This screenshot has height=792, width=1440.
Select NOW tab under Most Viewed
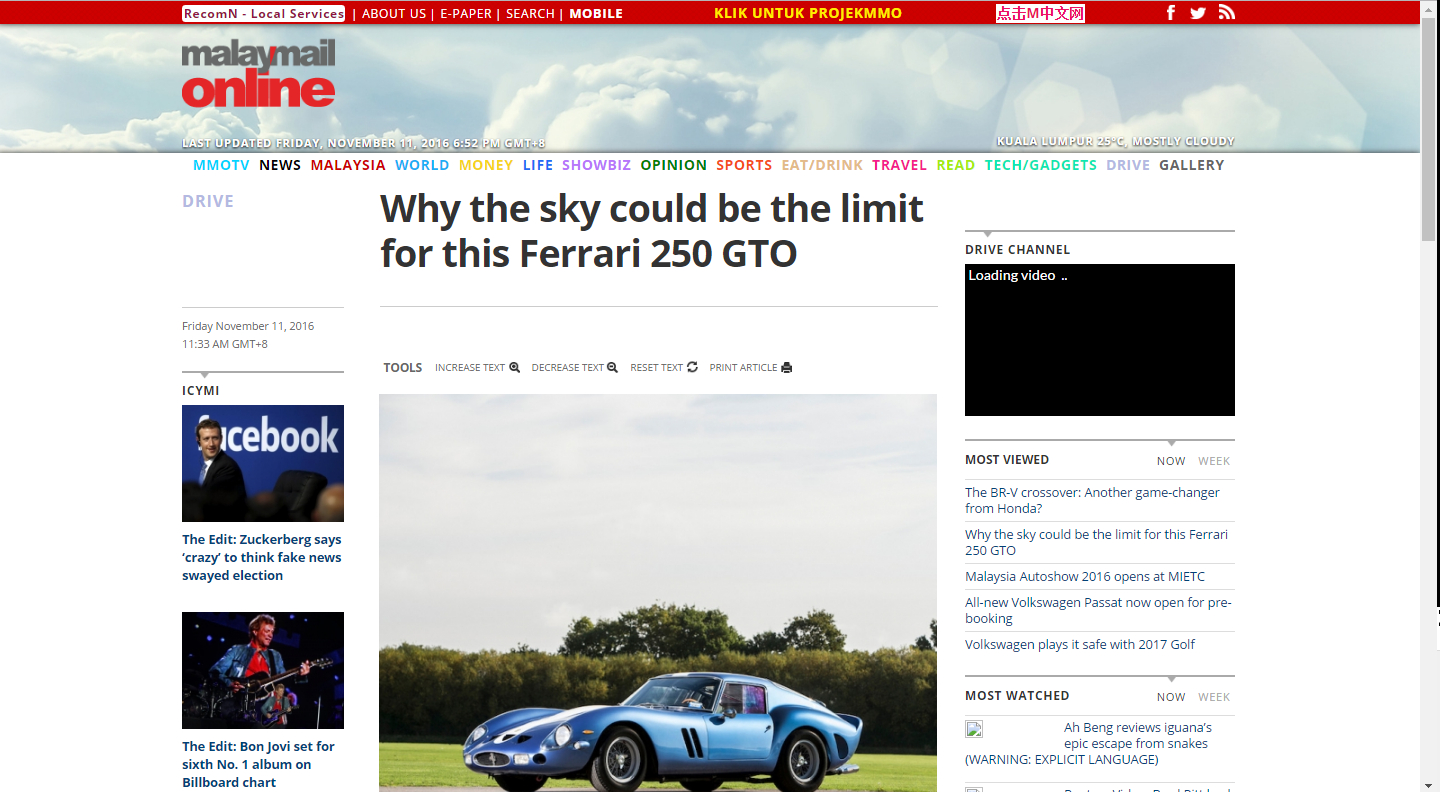tap(1171, 461)
